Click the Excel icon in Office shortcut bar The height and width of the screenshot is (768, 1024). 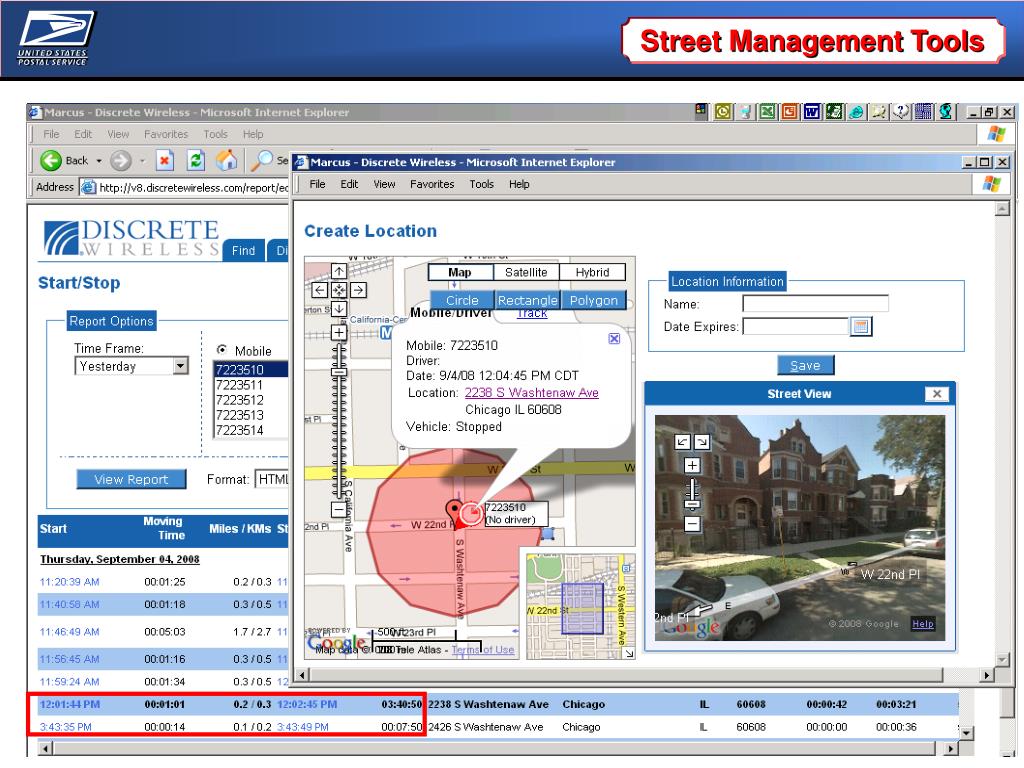pyautogui.click(x=767, y=112)
